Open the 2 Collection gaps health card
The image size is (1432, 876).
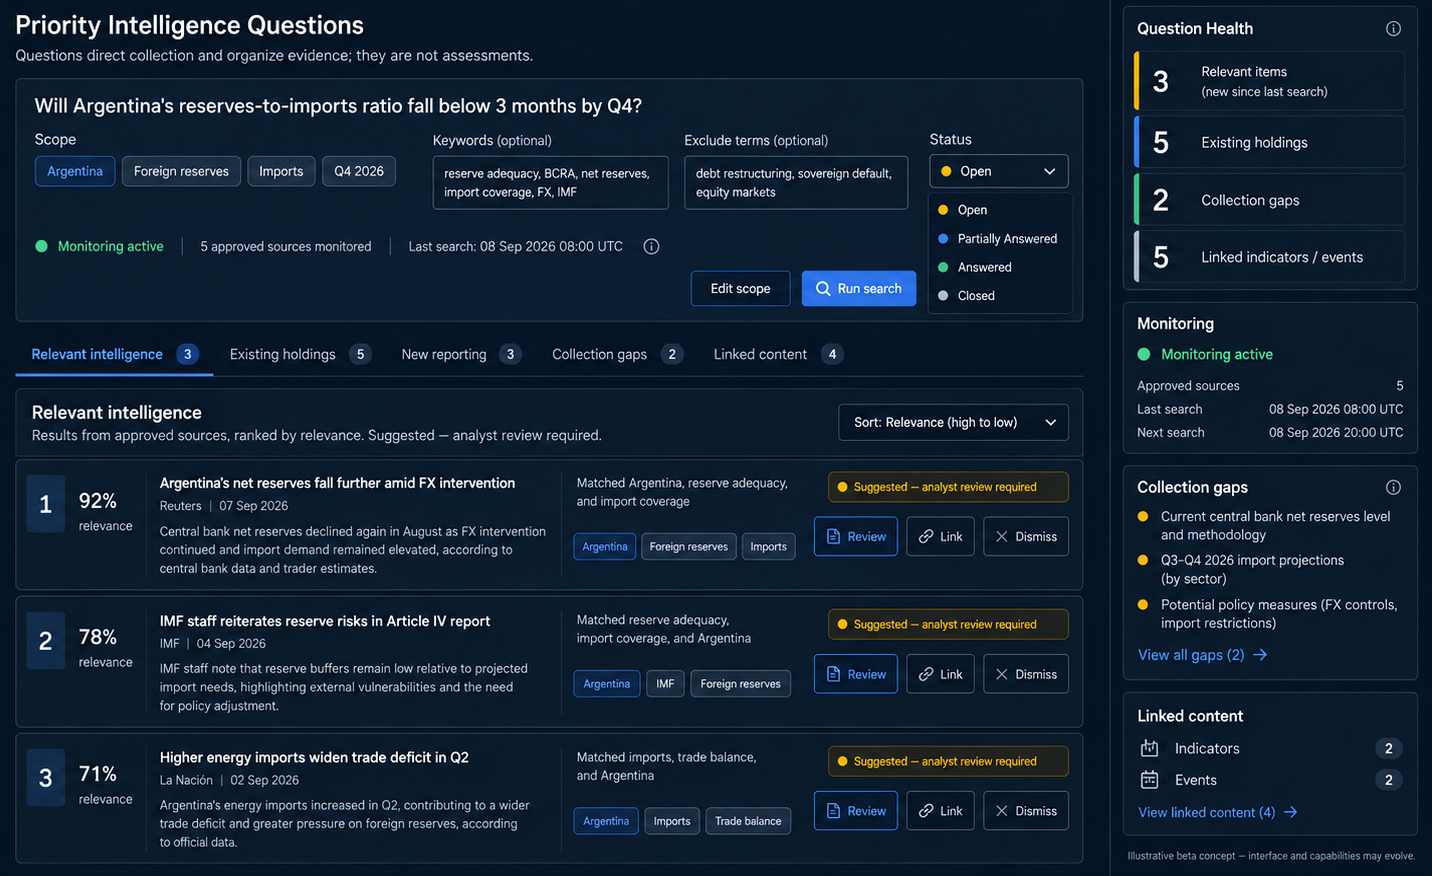[1270, 200]
